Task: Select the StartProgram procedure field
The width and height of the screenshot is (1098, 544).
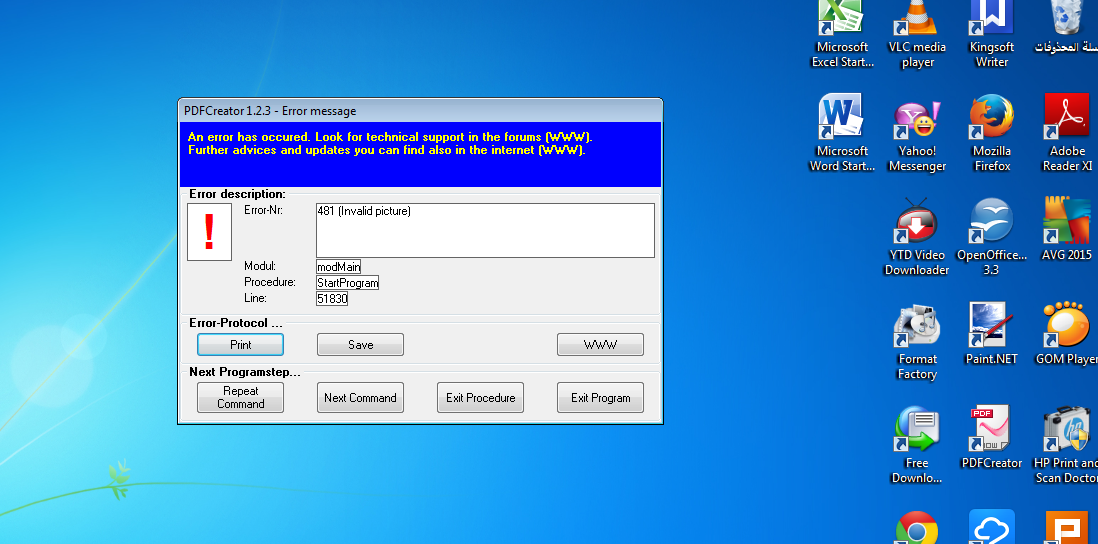Action: pos(347,283)
